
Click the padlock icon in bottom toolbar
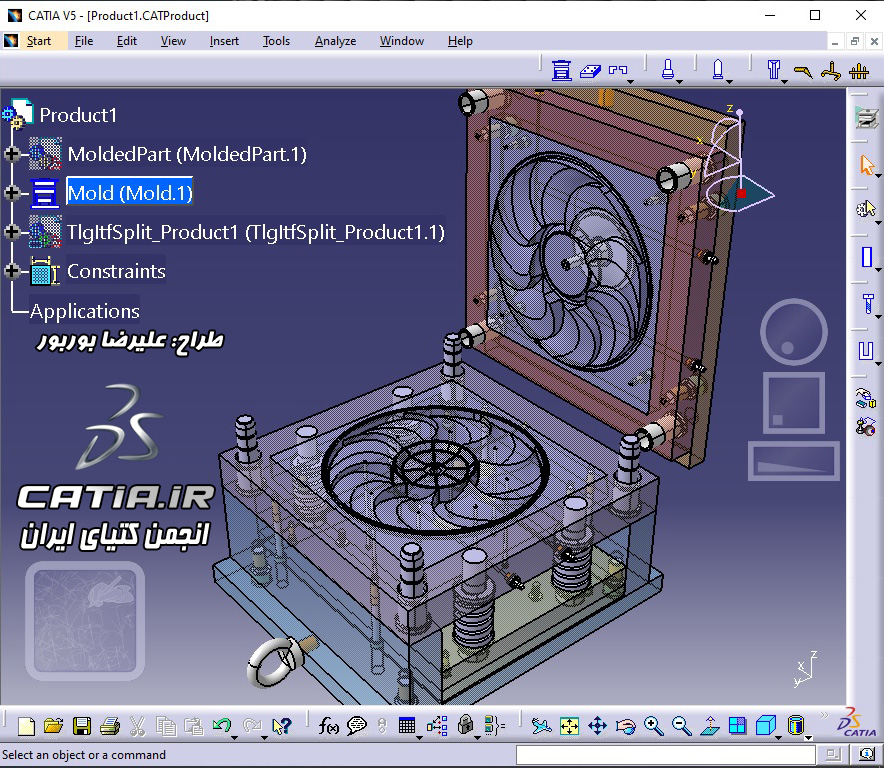pos(465,725)
